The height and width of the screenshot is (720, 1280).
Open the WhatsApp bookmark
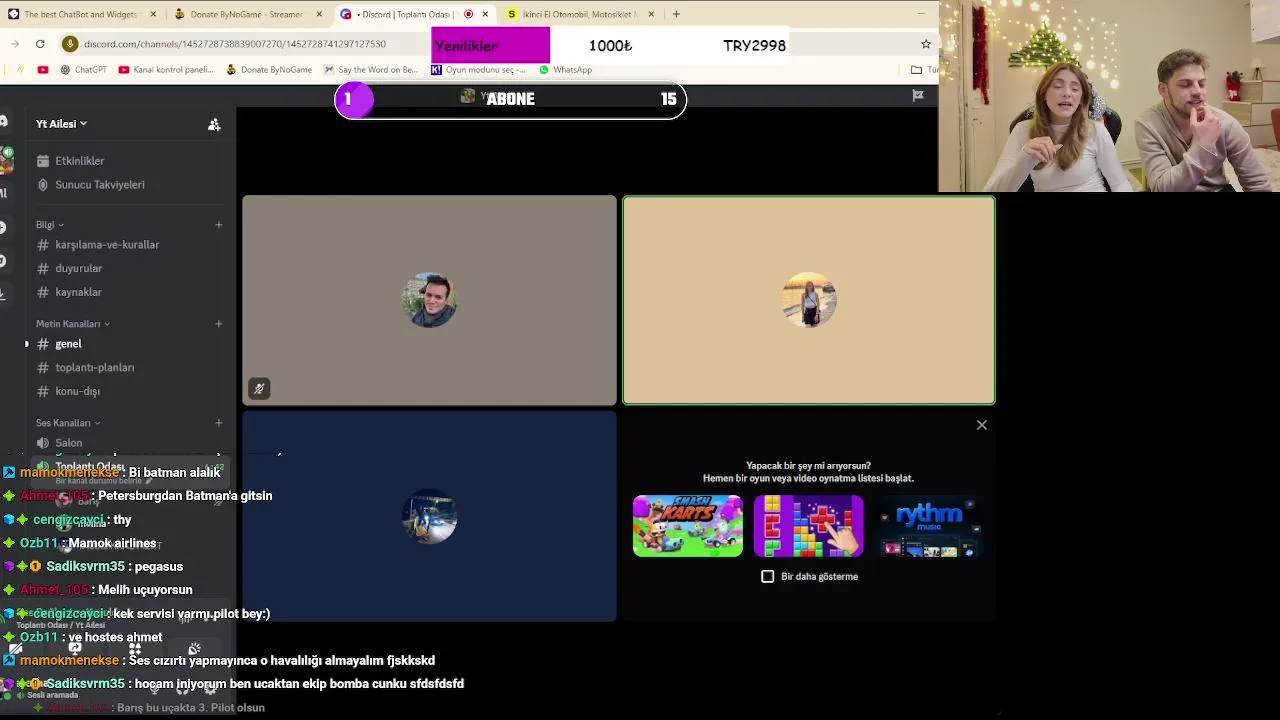pyautogui.click(x=565, y=70)
